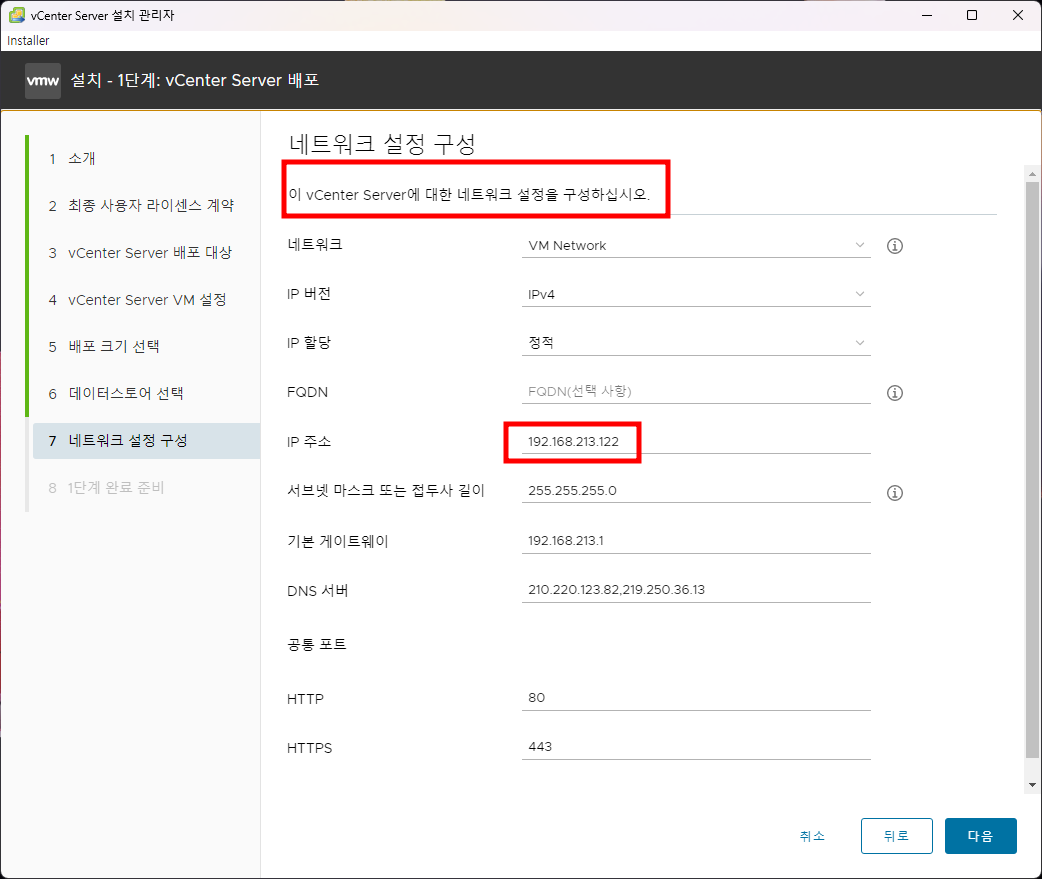Viewport: 1042px width, 879px height.
Task: Click the scrollbar up arrow
Action: click(1032, 174)
